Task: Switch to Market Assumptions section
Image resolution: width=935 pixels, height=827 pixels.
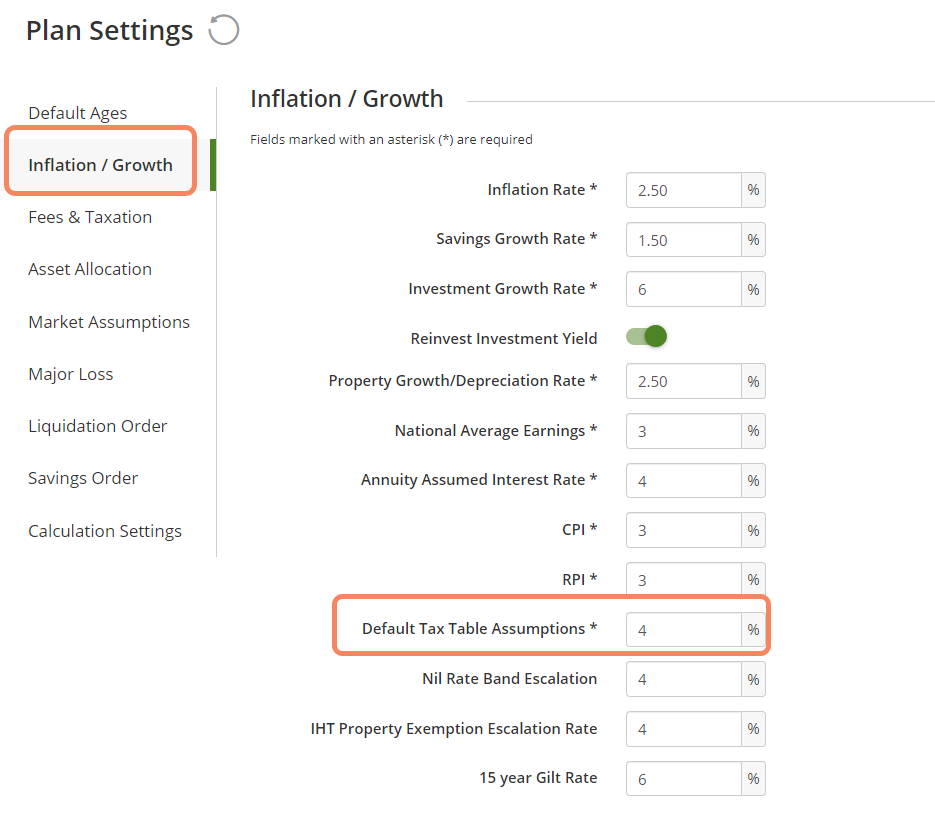Action: [x=109, y=322]
